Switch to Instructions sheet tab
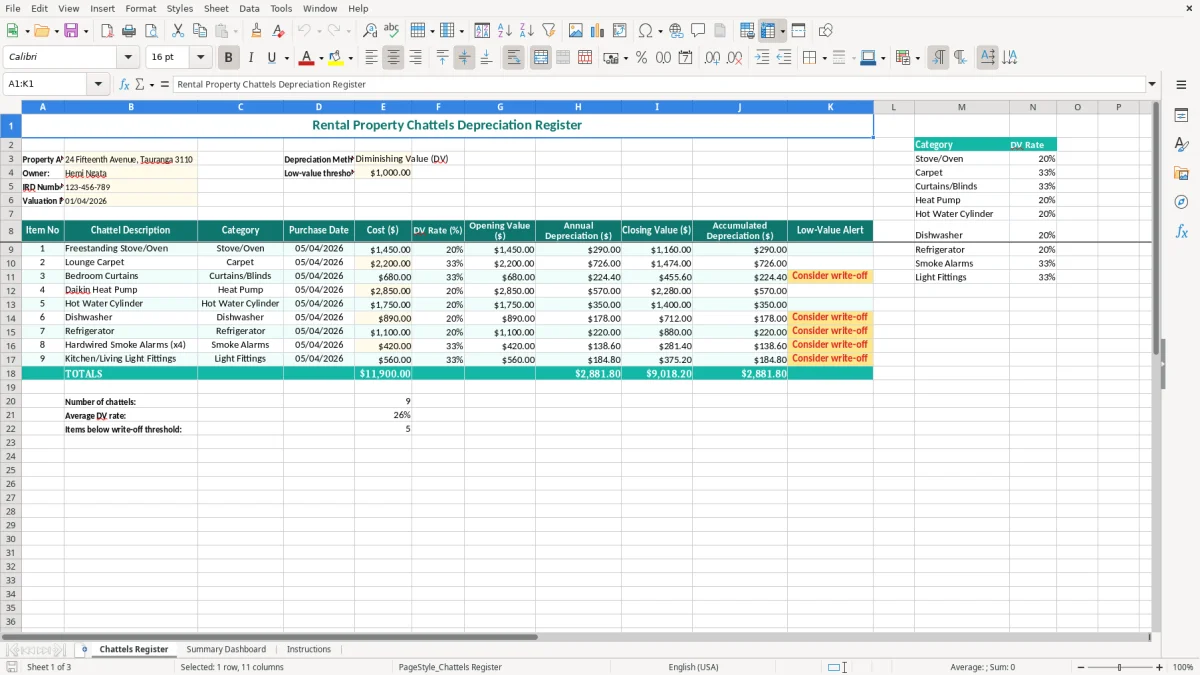Screen dimensions: 1200x675 [309, 649]
